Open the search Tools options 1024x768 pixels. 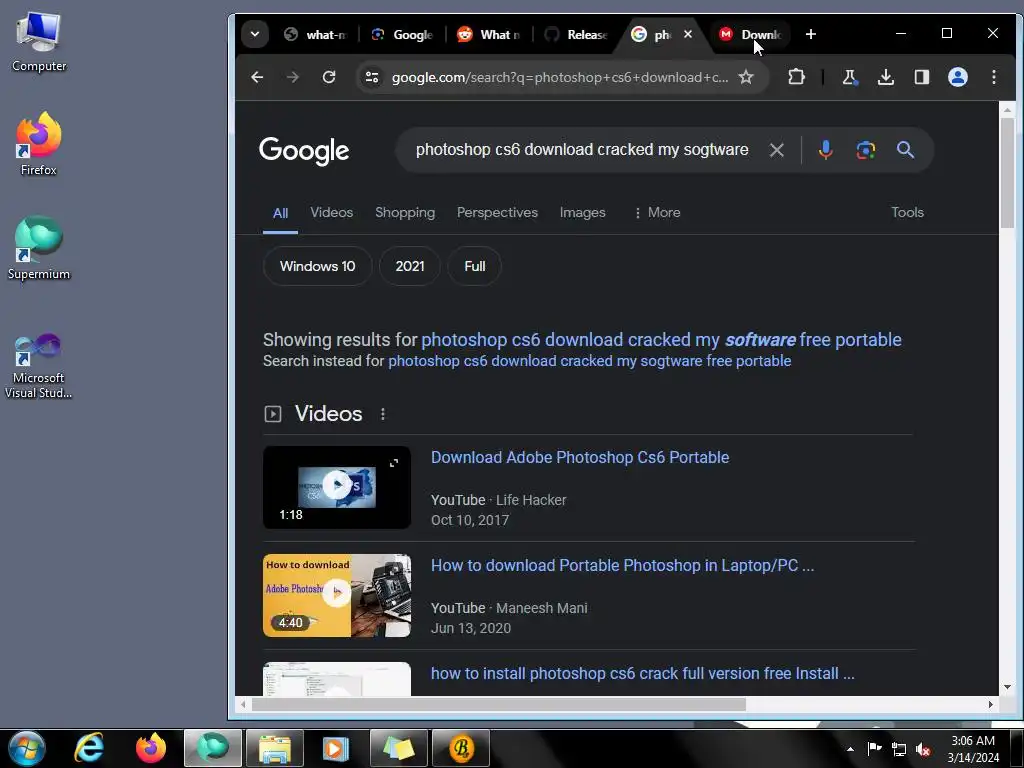pos(907,212)
